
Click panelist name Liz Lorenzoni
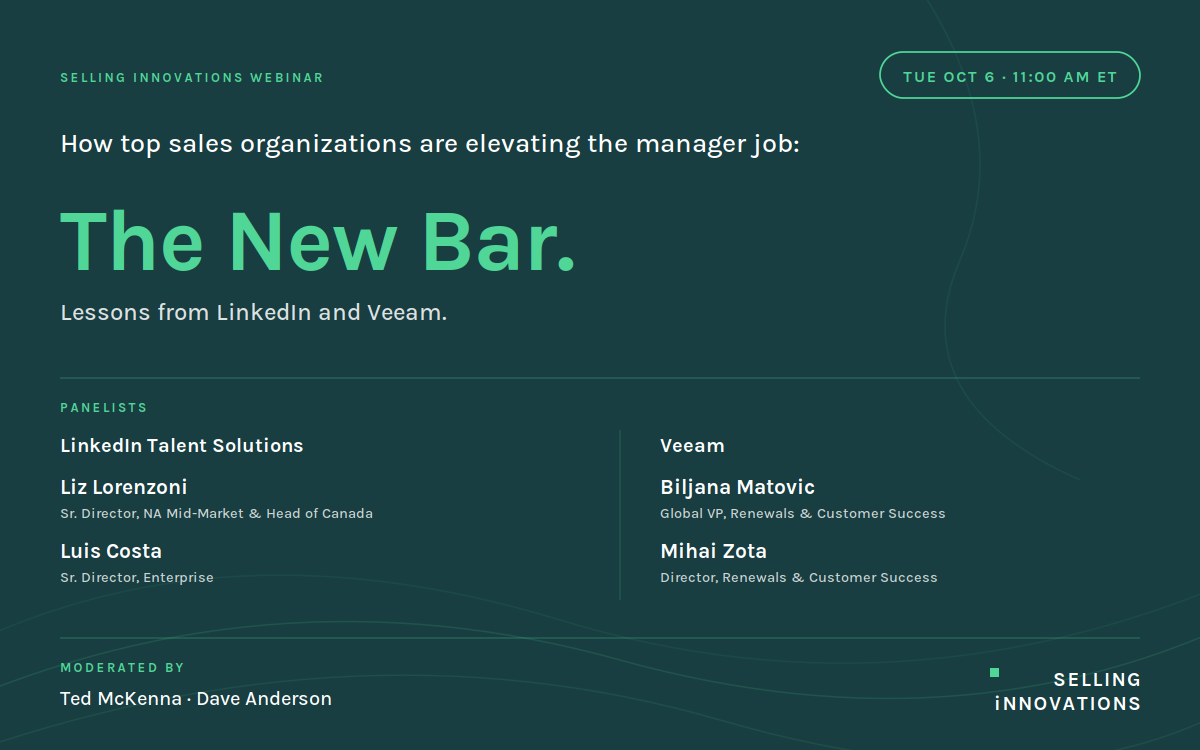click(124, 487)
